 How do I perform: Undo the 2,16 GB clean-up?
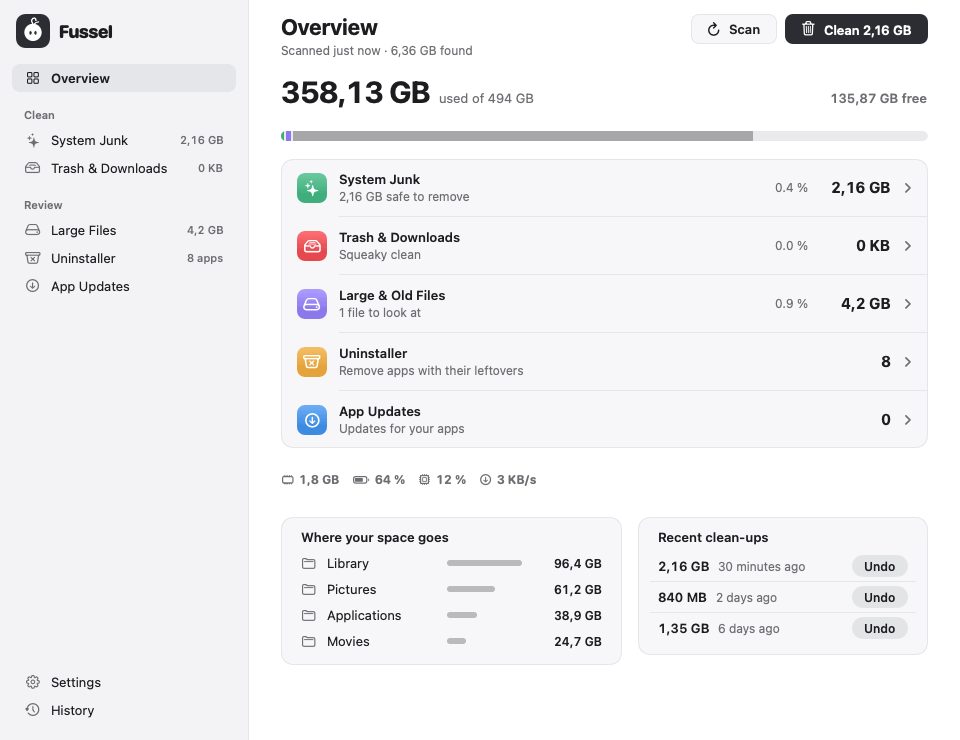pyautogui.click(x=879, y=567)
